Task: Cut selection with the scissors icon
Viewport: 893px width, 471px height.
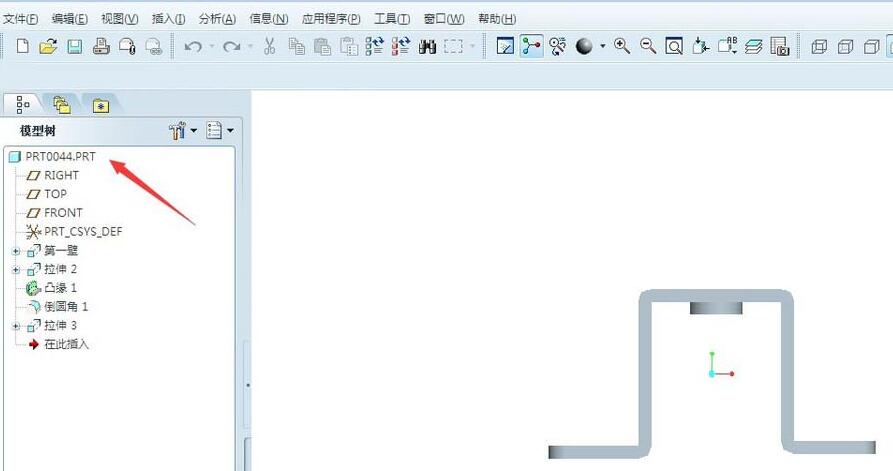Action: tap(269, 46)
